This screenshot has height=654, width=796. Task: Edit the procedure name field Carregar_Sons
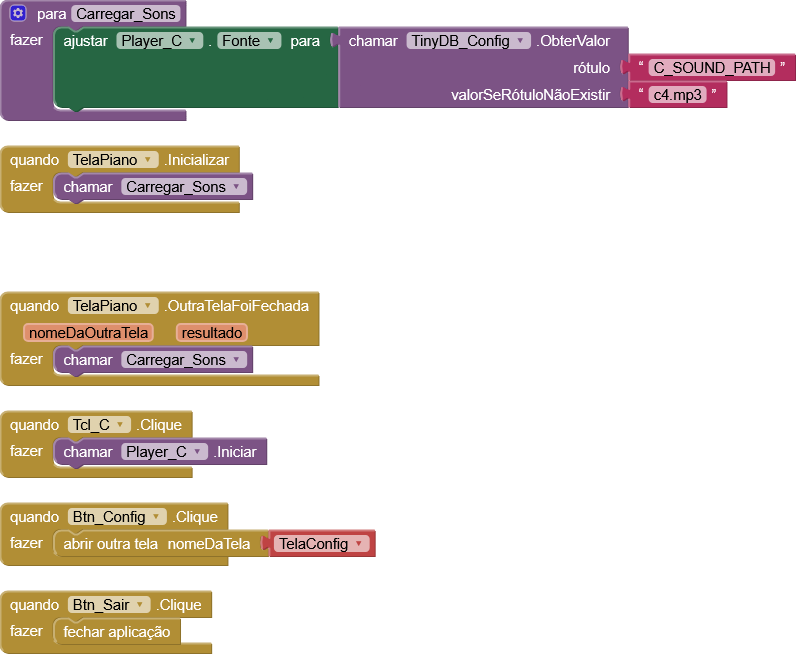[x=126, y=14]
